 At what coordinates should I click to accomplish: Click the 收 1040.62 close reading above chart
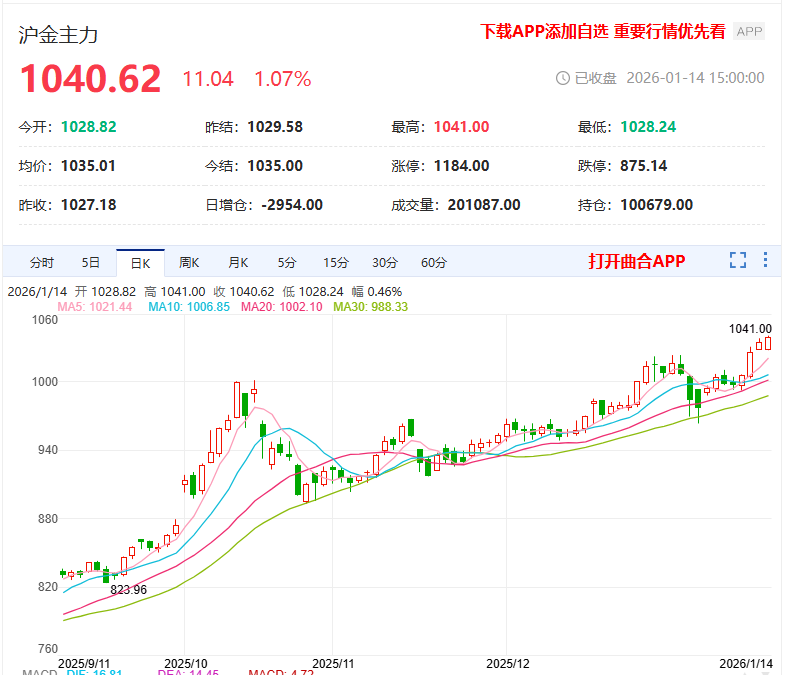244,291
